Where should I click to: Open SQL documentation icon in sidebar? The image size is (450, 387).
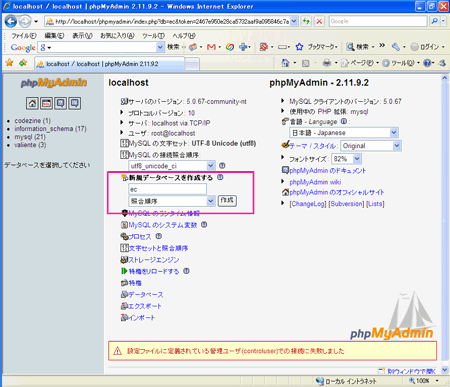pos(75,103)
